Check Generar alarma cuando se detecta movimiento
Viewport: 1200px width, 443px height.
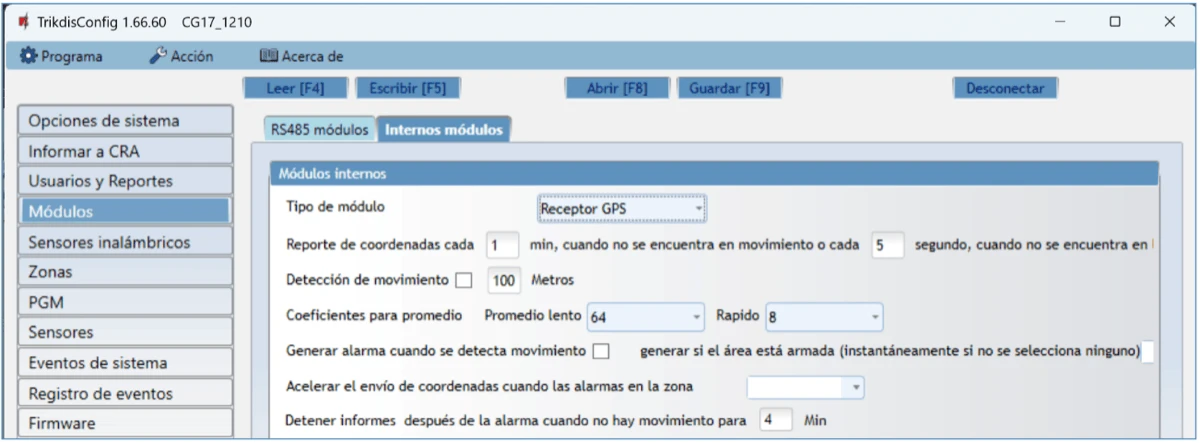601,351
